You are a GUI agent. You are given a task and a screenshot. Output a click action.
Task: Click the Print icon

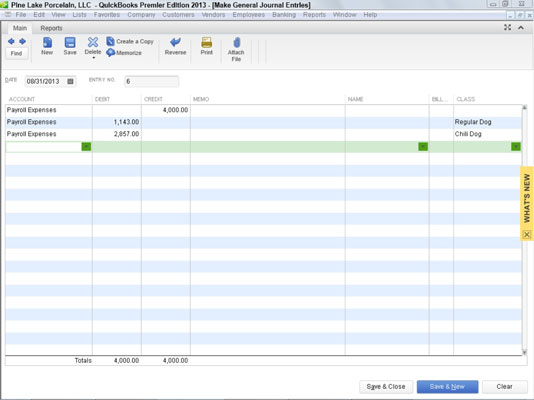pyautogui.click(x=206, y=42)
